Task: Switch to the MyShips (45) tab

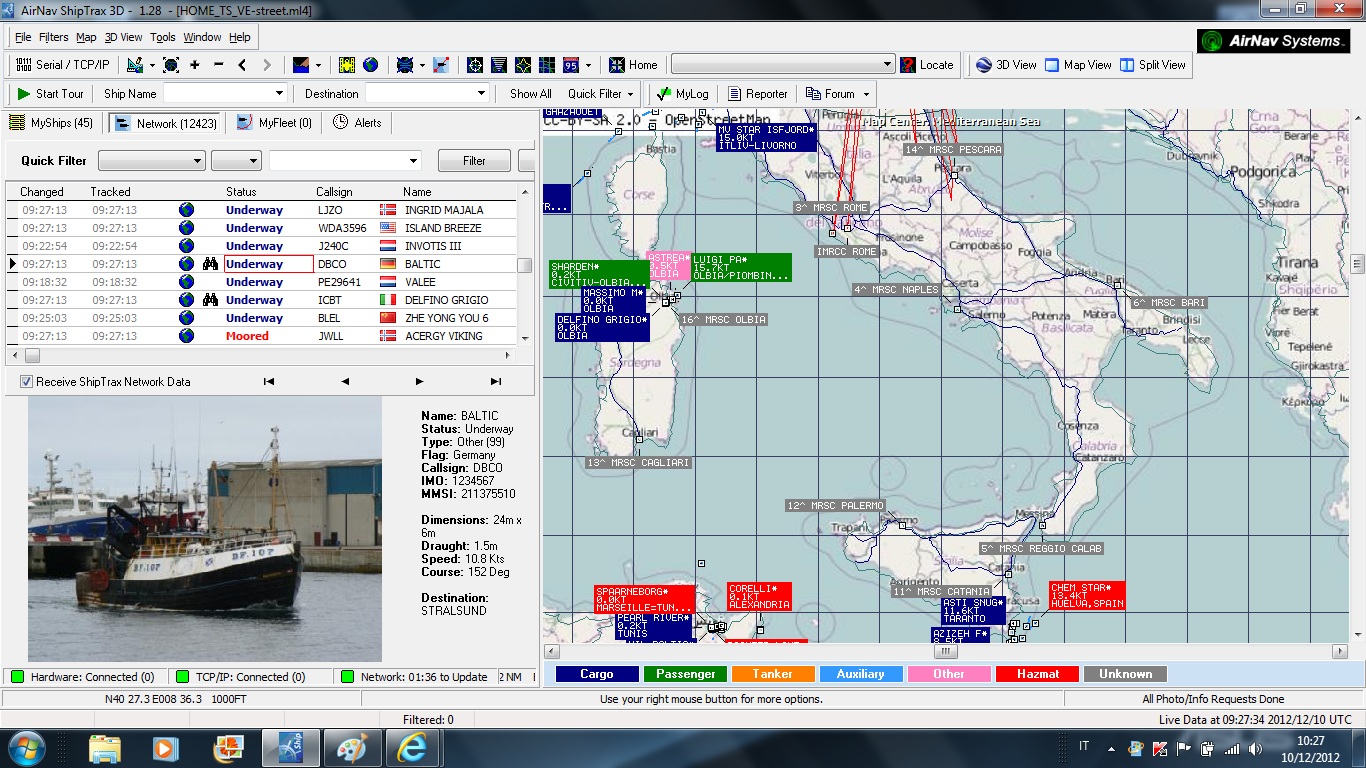Action: click(x=52, y=123)
